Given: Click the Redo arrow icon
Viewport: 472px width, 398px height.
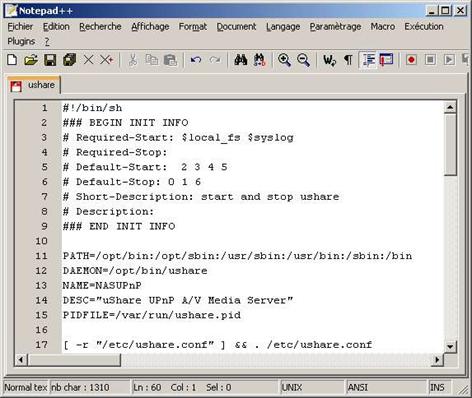Looking at the screenshot, I should pos(215,60).
